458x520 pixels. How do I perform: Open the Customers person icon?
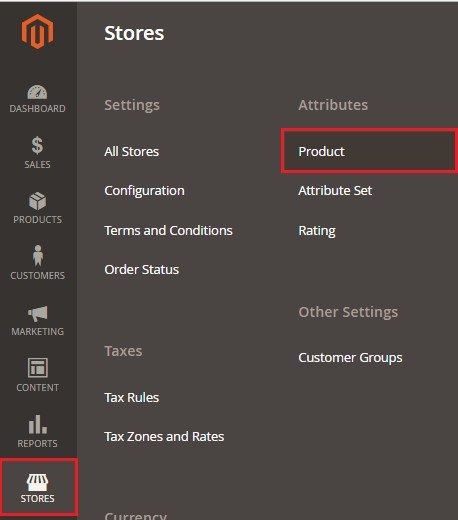point(38,256)
